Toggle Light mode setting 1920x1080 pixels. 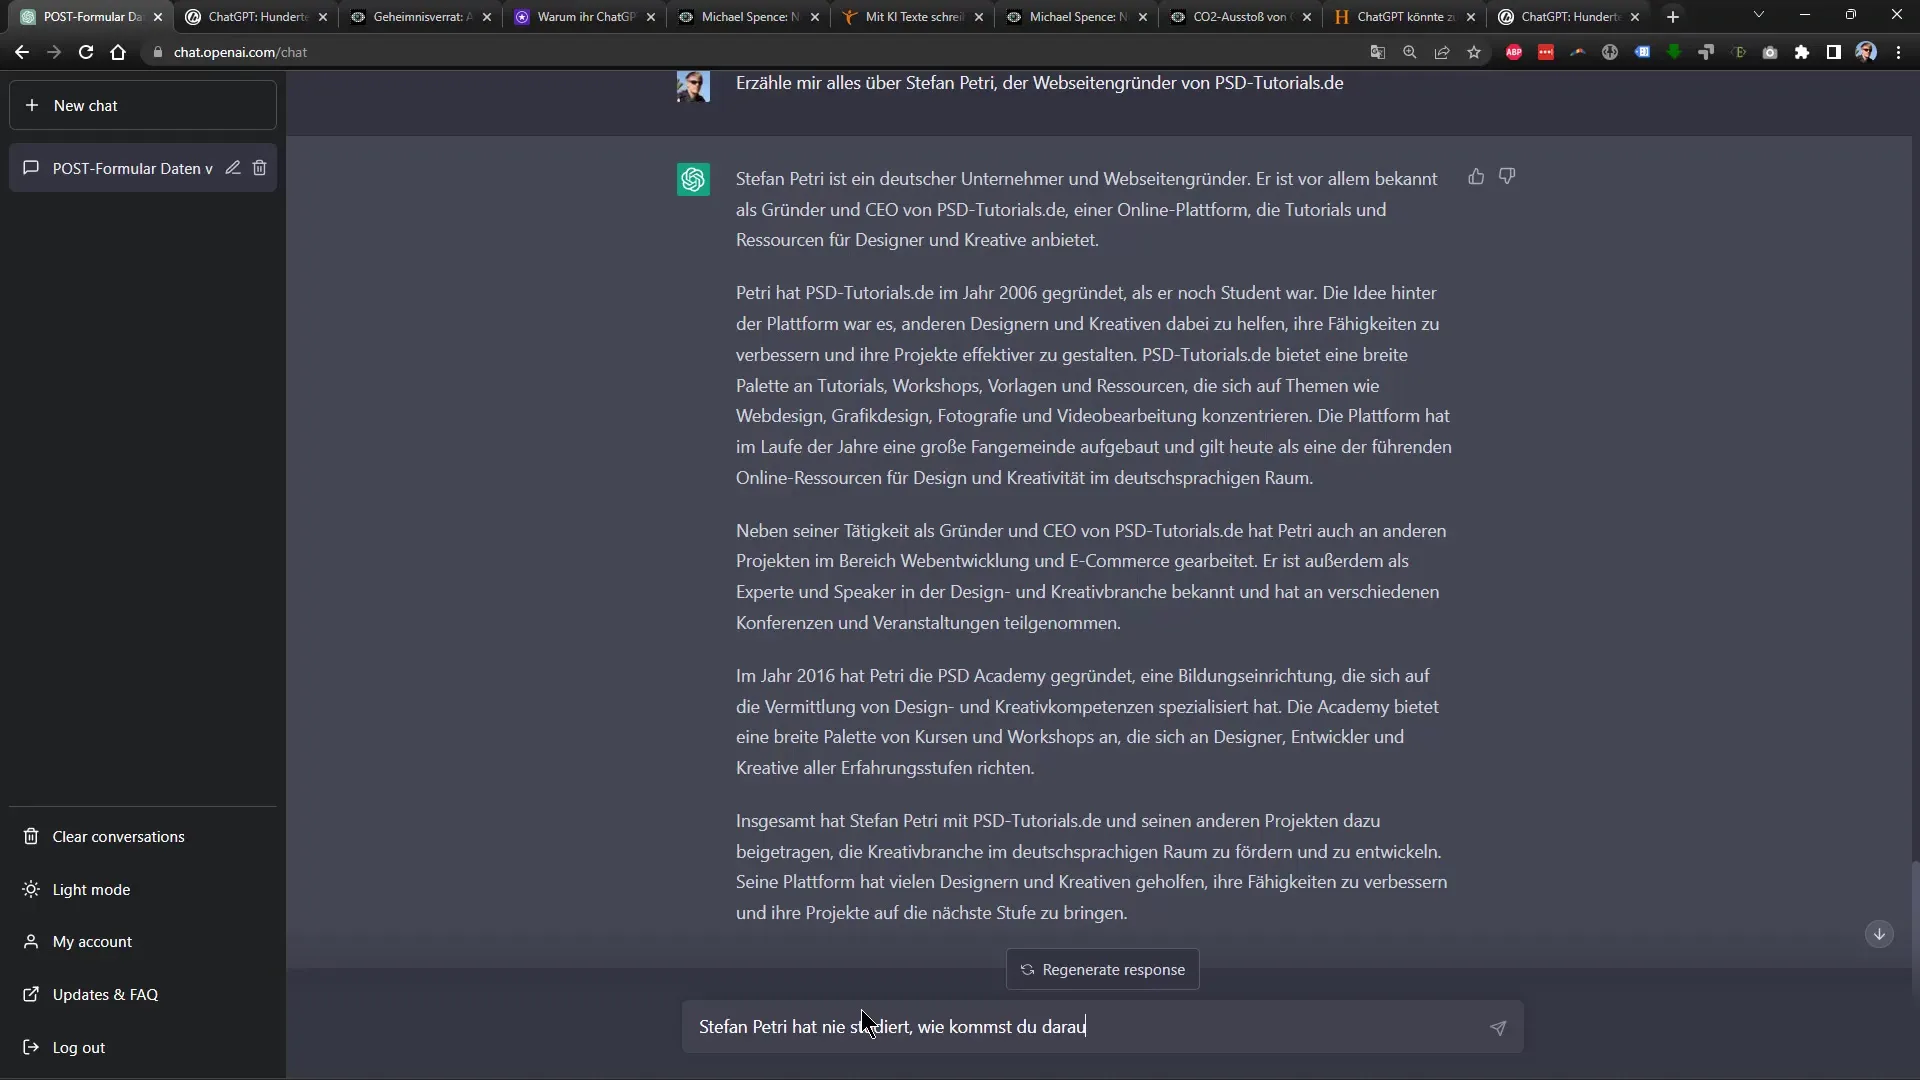(x=91, y=889)
